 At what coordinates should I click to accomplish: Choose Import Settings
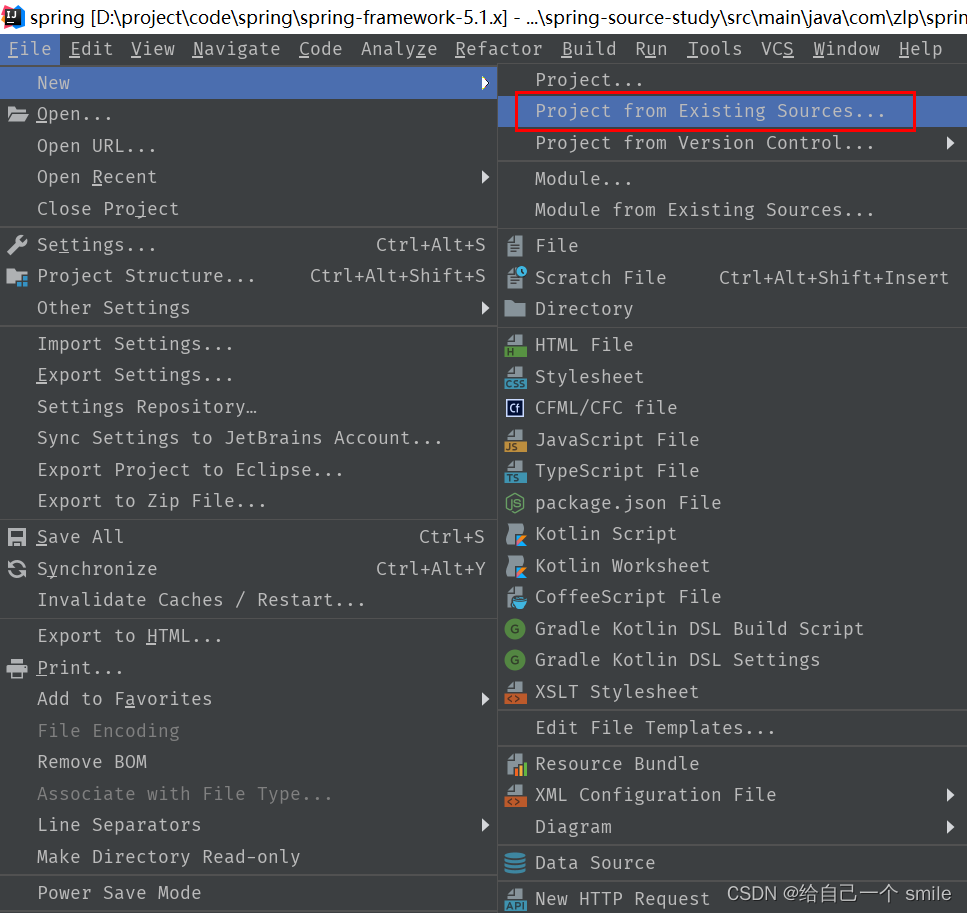(249, 344)
